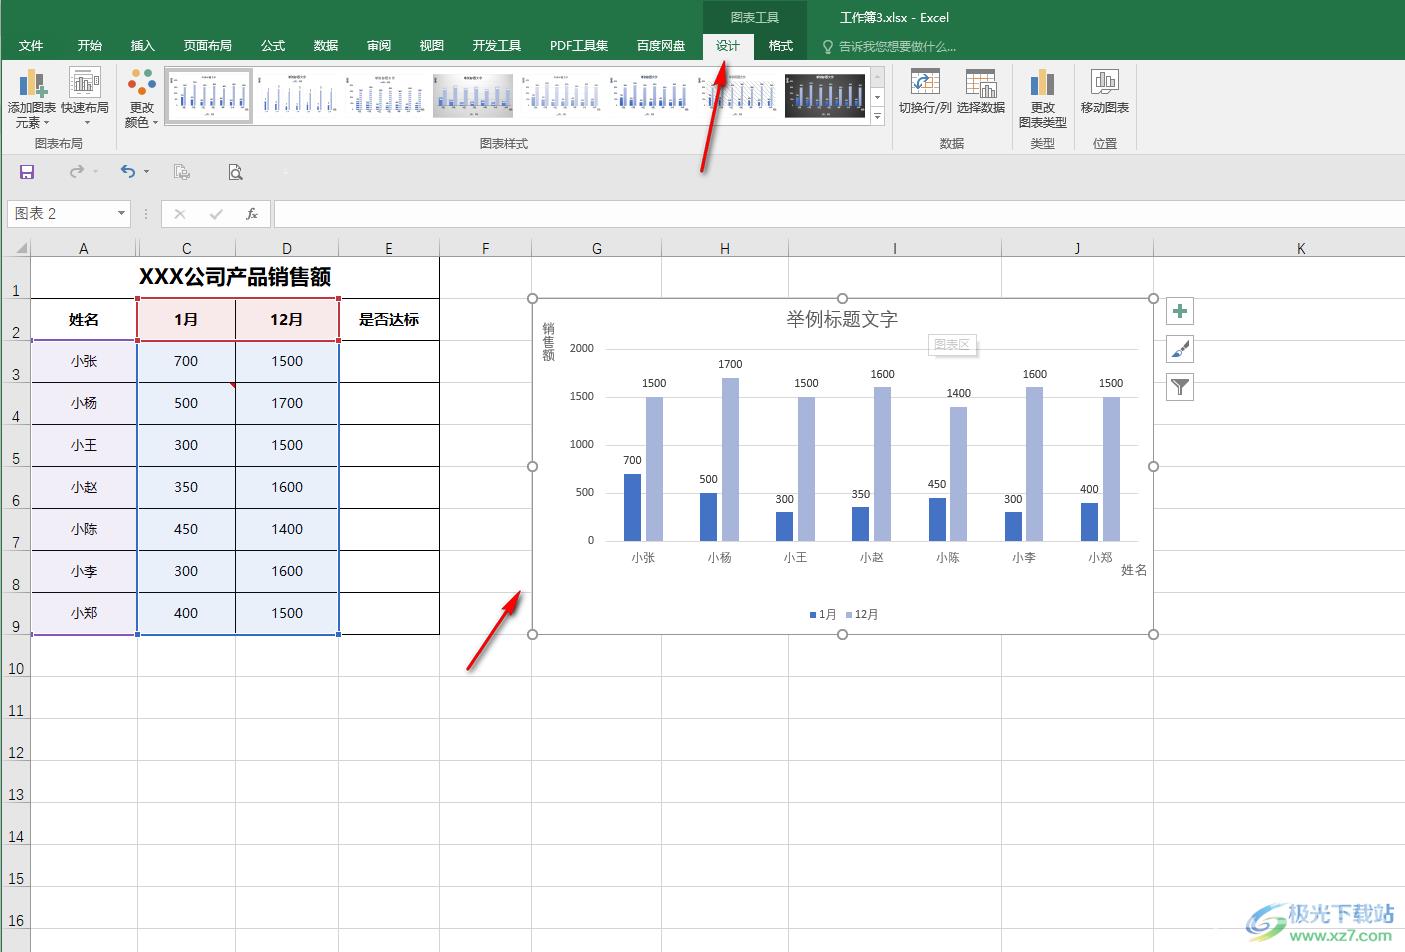Viewport: 1405px width, 952px height.
Task: Click the Redo arrow icon
Action: coord(76,172)
